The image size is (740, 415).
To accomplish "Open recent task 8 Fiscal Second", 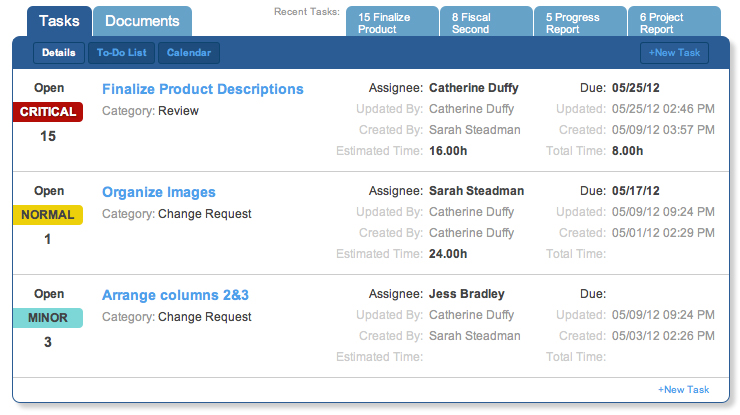I will (486, 22).
